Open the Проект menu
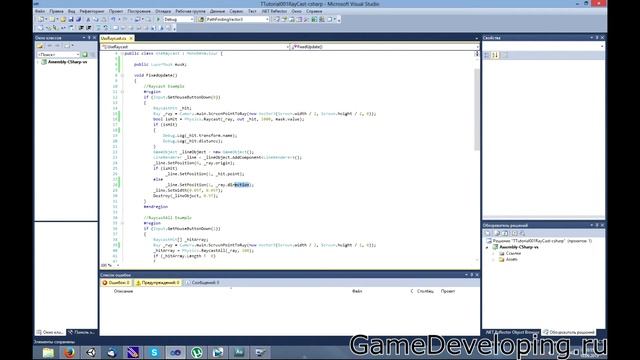The image size is (640, 360). click(x=116, y=11)
